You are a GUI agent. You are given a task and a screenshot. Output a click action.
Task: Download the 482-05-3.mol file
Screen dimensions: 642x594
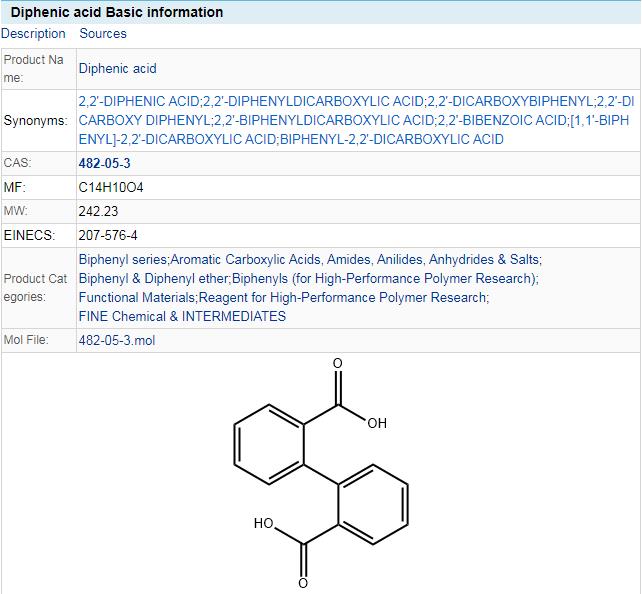pos(116,340)
